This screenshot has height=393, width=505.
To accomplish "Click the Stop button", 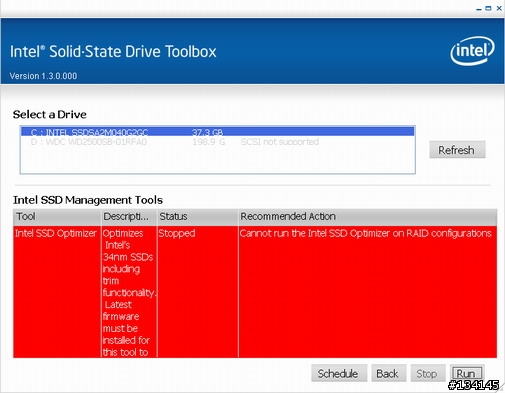I will click(x=428, y=373).
